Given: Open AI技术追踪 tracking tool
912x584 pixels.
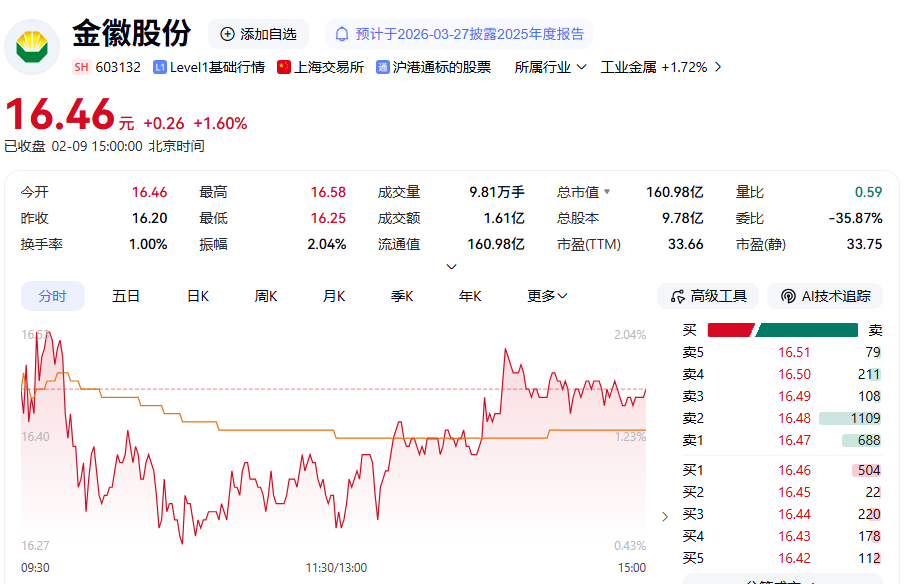Looking at the screenshot, I should [826, 296].
